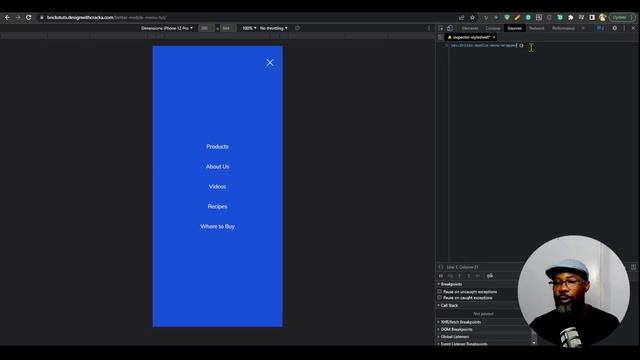Viewport: 640px width, 360px height.
Task: Switch to the Performance tab
Action: (x=563, y=28)
